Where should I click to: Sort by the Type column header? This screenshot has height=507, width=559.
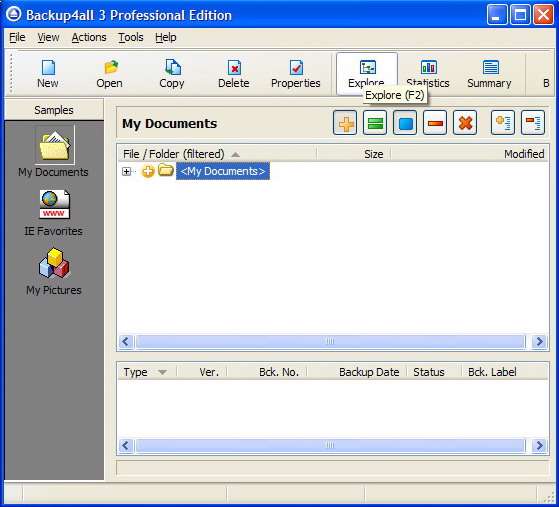(147, 372)
